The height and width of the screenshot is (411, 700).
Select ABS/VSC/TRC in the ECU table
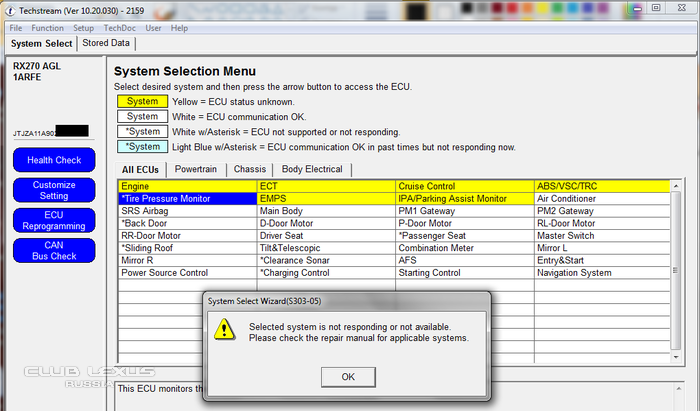(x=603, y=186)
